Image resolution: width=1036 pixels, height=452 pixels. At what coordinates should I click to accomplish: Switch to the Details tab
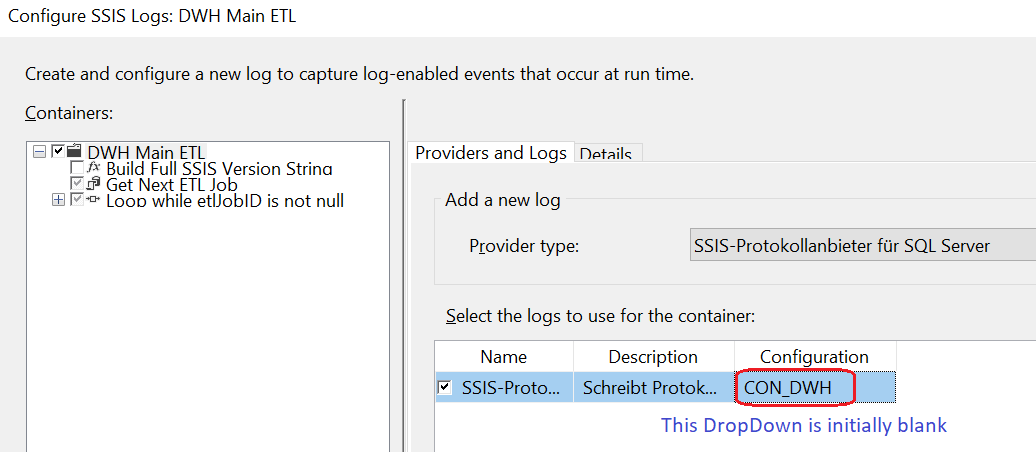606,154
